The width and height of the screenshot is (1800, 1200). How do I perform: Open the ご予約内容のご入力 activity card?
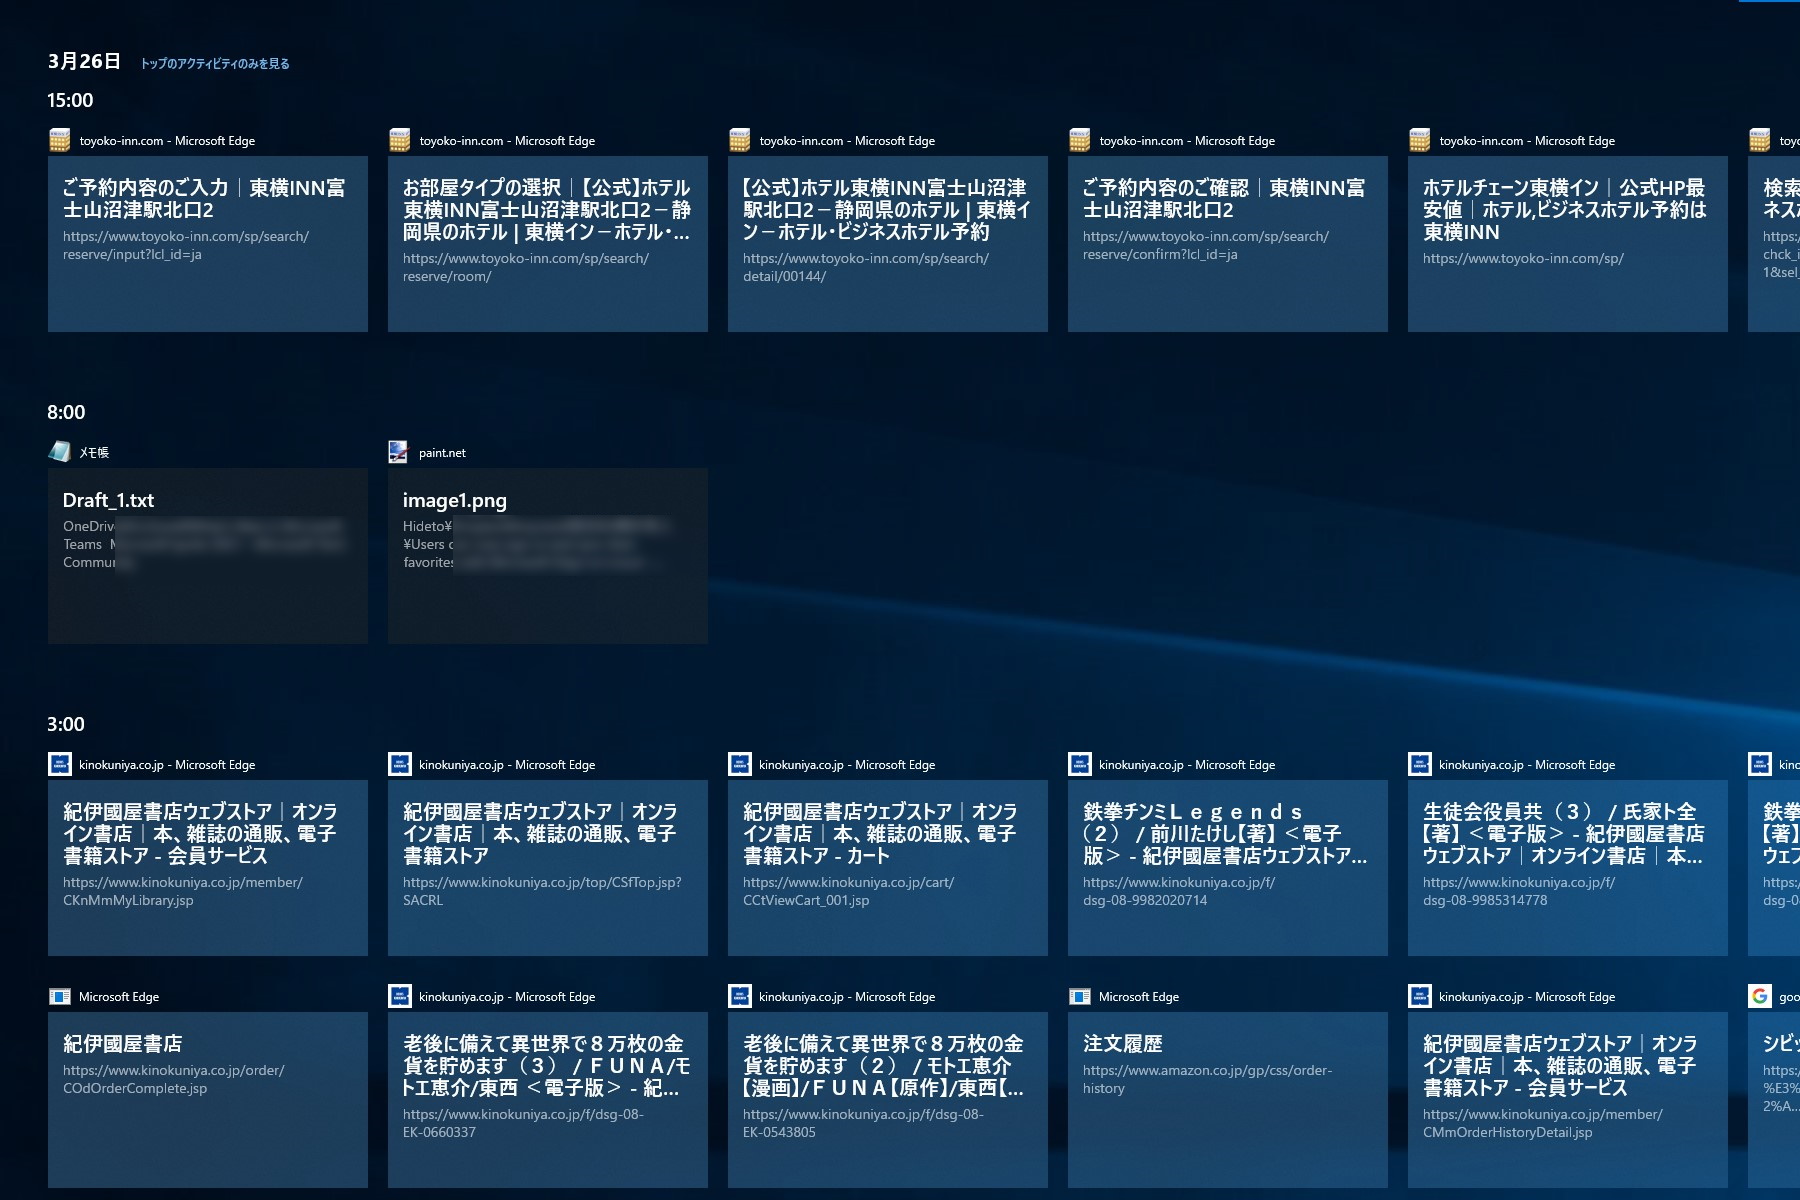tap(208, 244)
